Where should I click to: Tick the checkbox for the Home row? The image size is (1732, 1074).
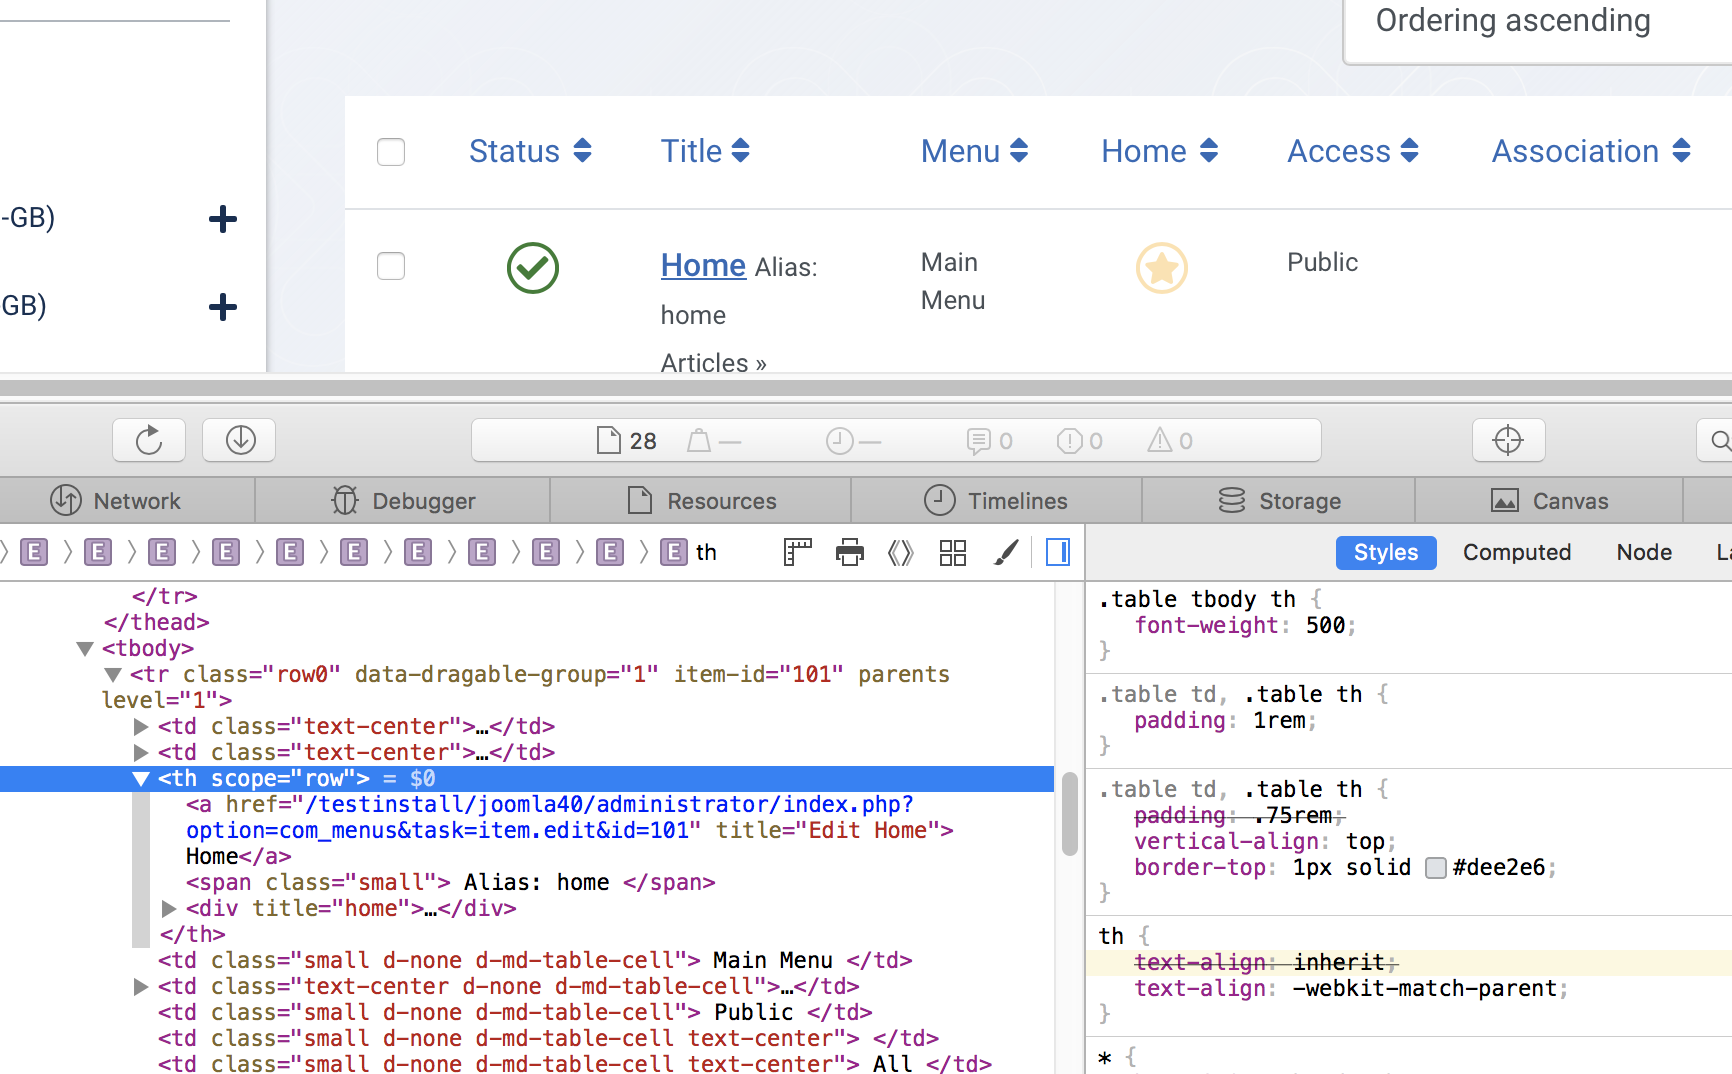coord(391,266)
